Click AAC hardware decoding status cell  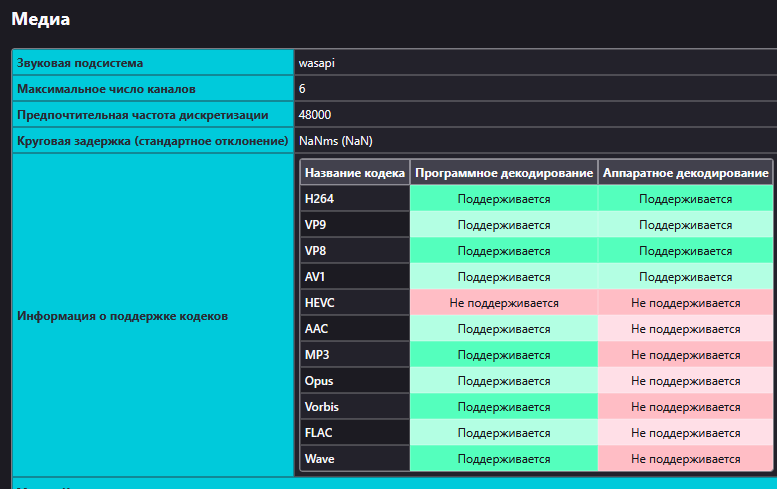pos(686,329)
